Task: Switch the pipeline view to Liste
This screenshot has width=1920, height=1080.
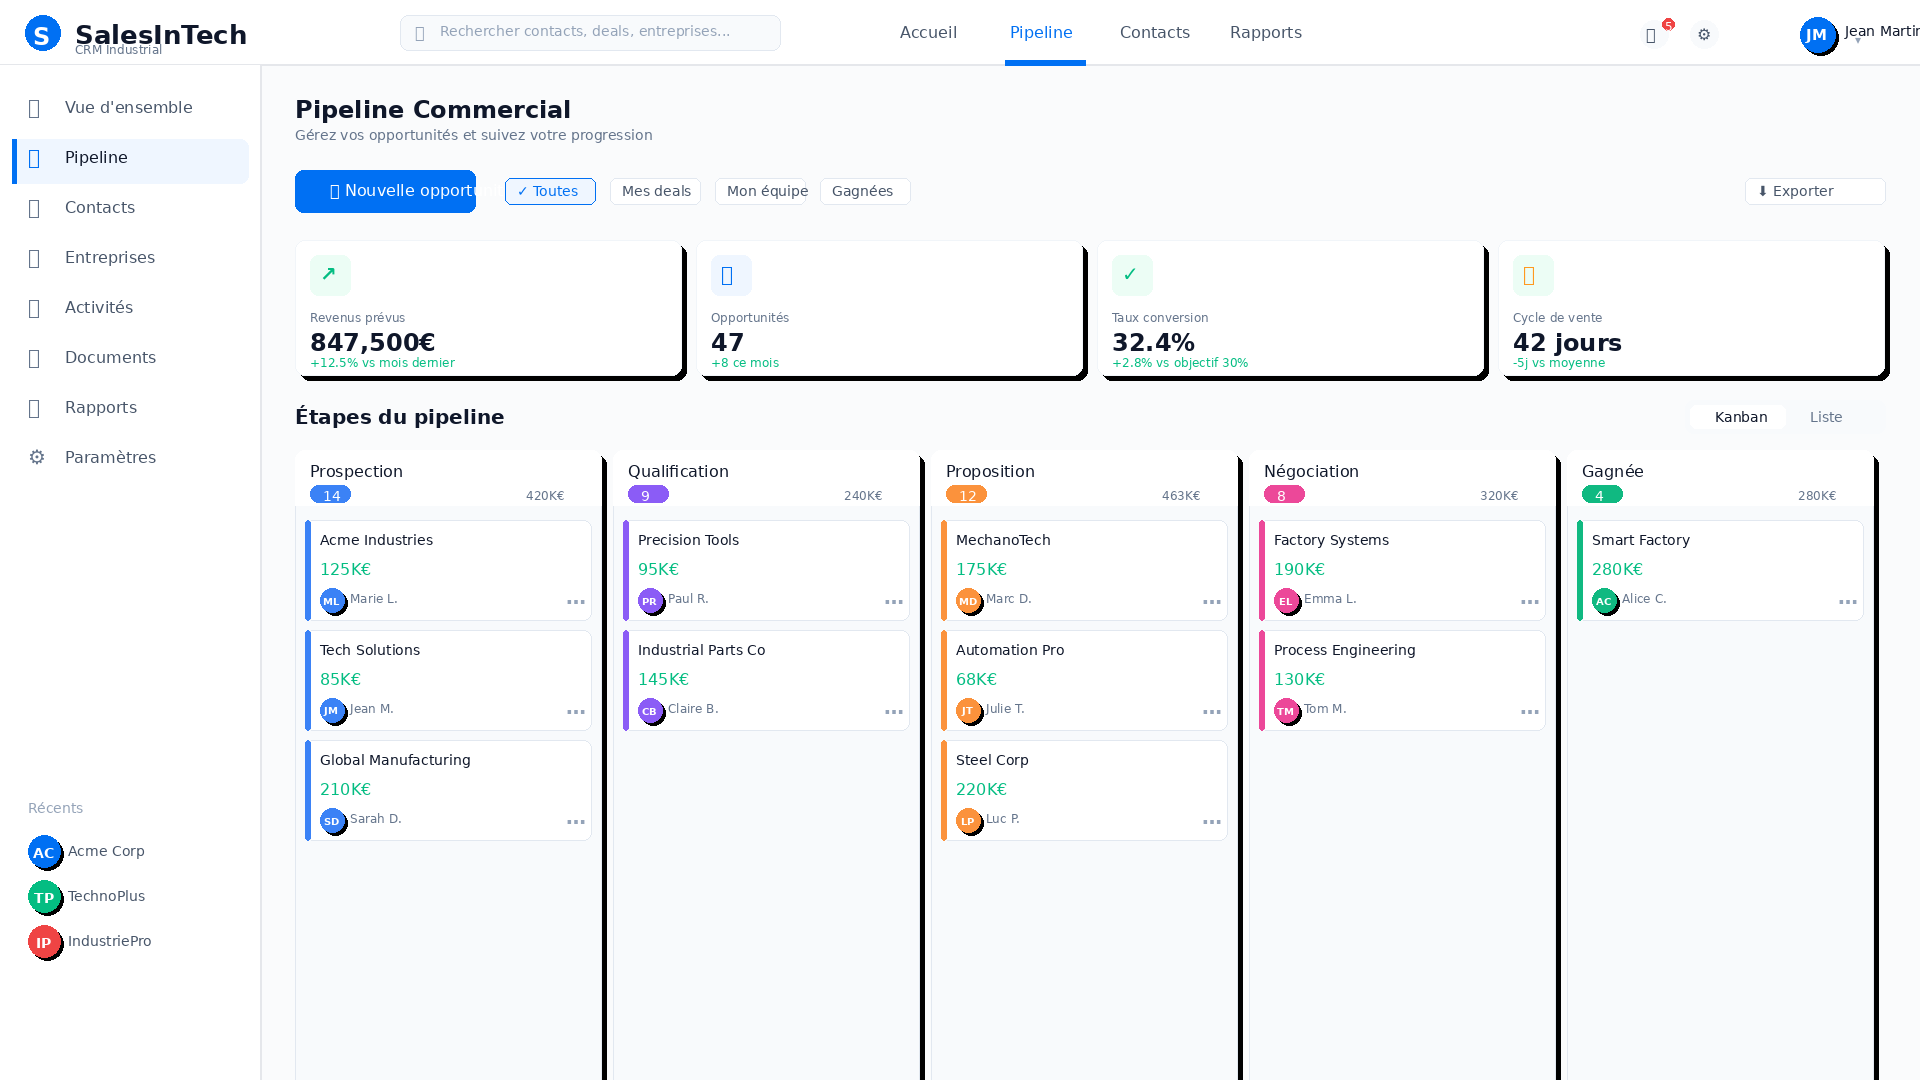Action: point(1826,417)
